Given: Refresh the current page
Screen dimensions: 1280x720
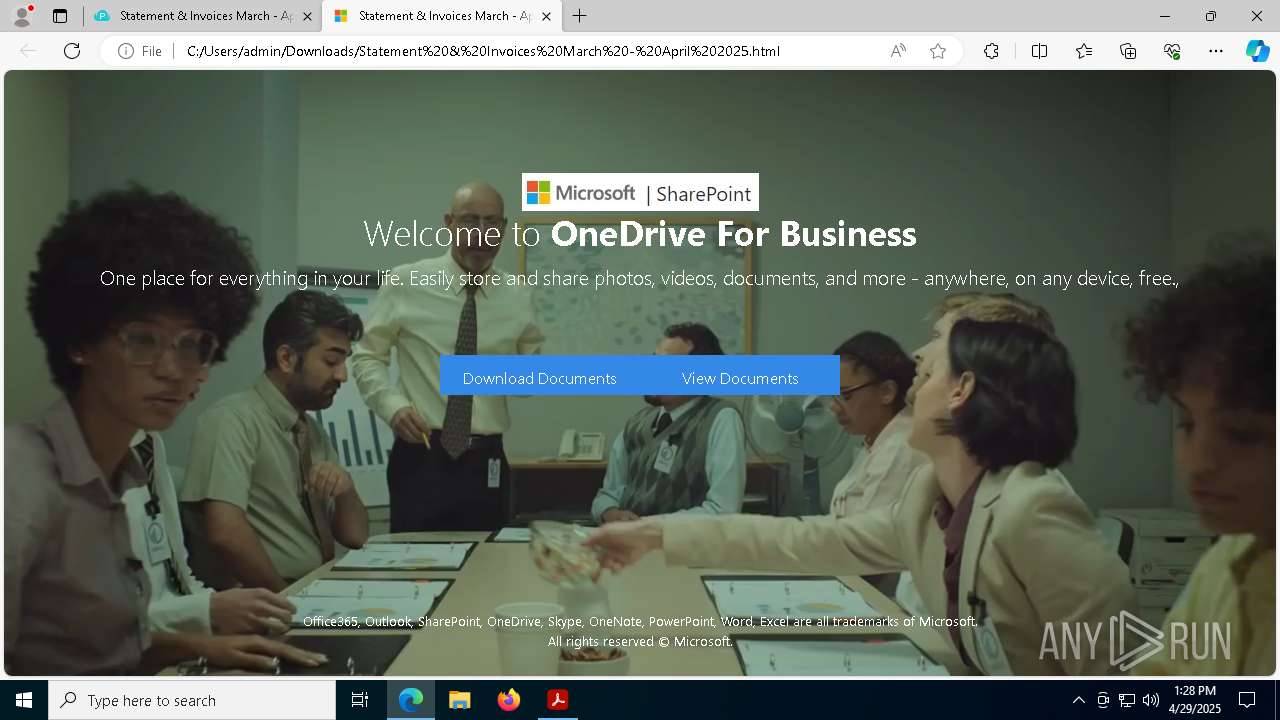Looking at the screenshot, I should (x=72, y=51).
